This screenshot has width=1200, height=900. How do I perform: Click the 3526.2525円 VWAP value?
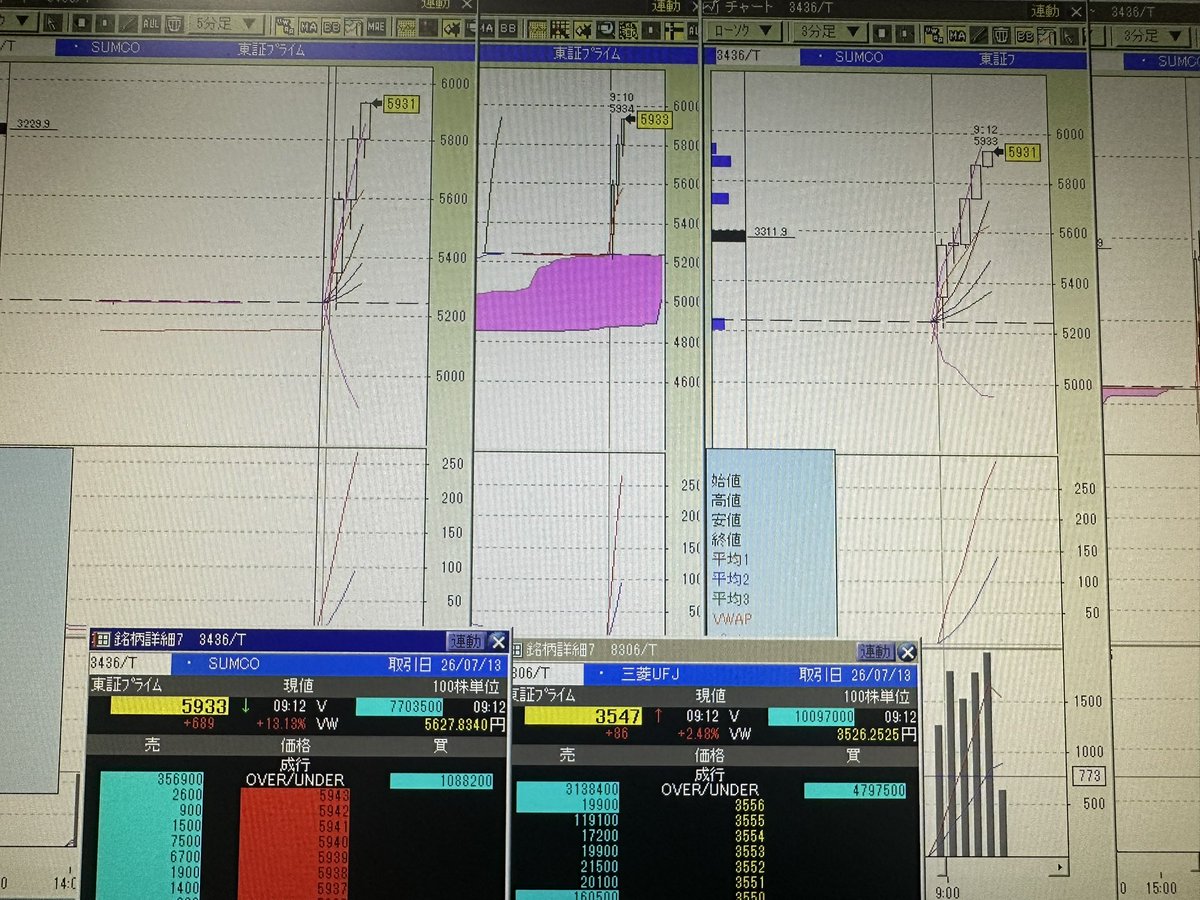[877, 734]
